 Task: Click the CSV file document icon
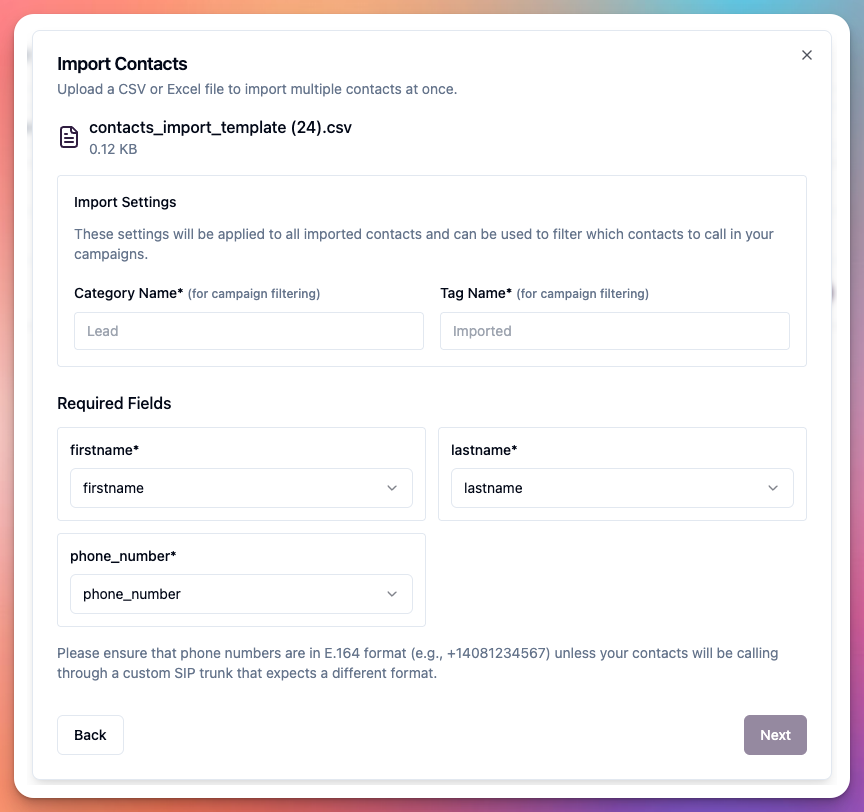click(x=69, y=137)
